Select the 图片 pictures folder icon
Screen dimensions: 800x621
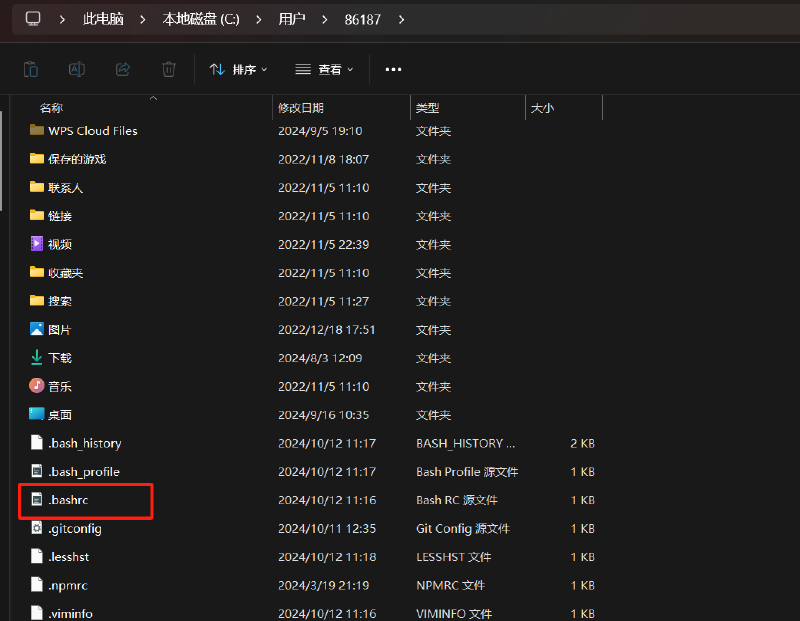pos(37,329)
